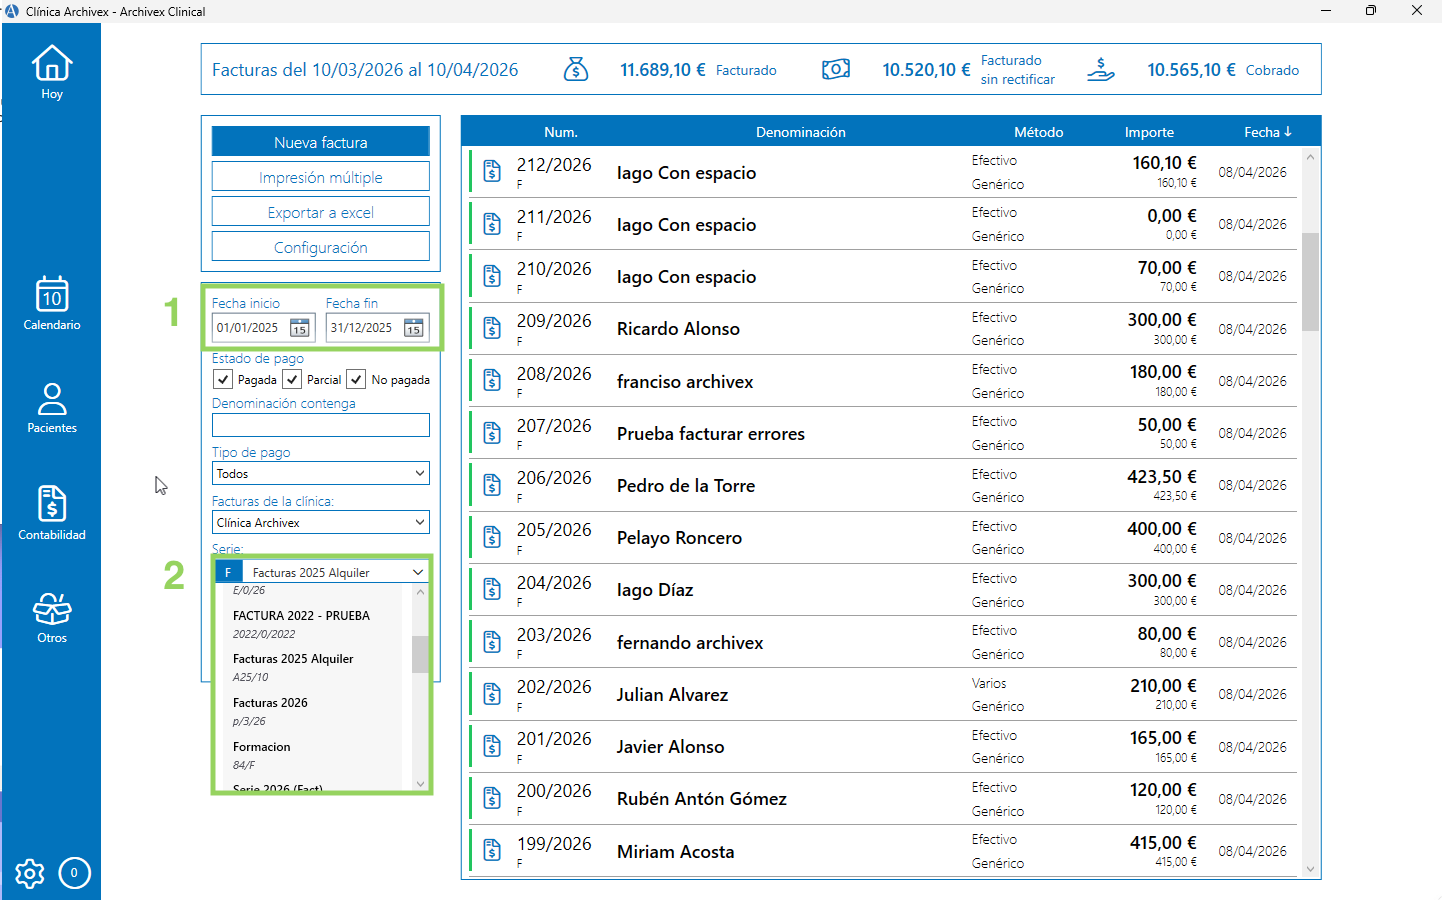
Task: Disable the No pagada checkbox
Action: (356, 380)
